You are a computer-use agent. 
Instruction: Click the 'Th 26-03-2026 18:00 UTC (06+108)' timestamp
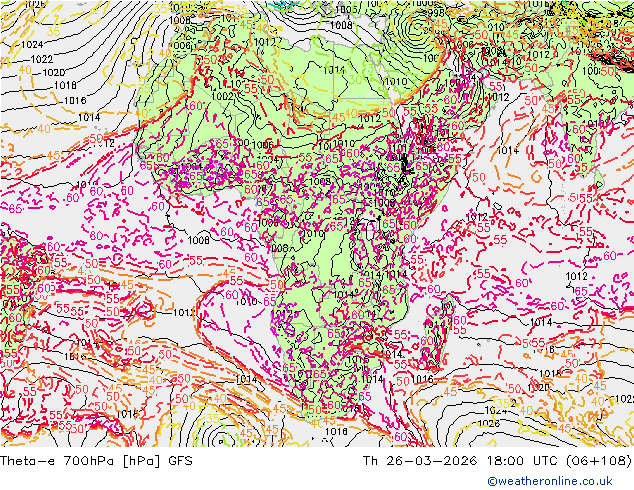[x=497, y=460]
